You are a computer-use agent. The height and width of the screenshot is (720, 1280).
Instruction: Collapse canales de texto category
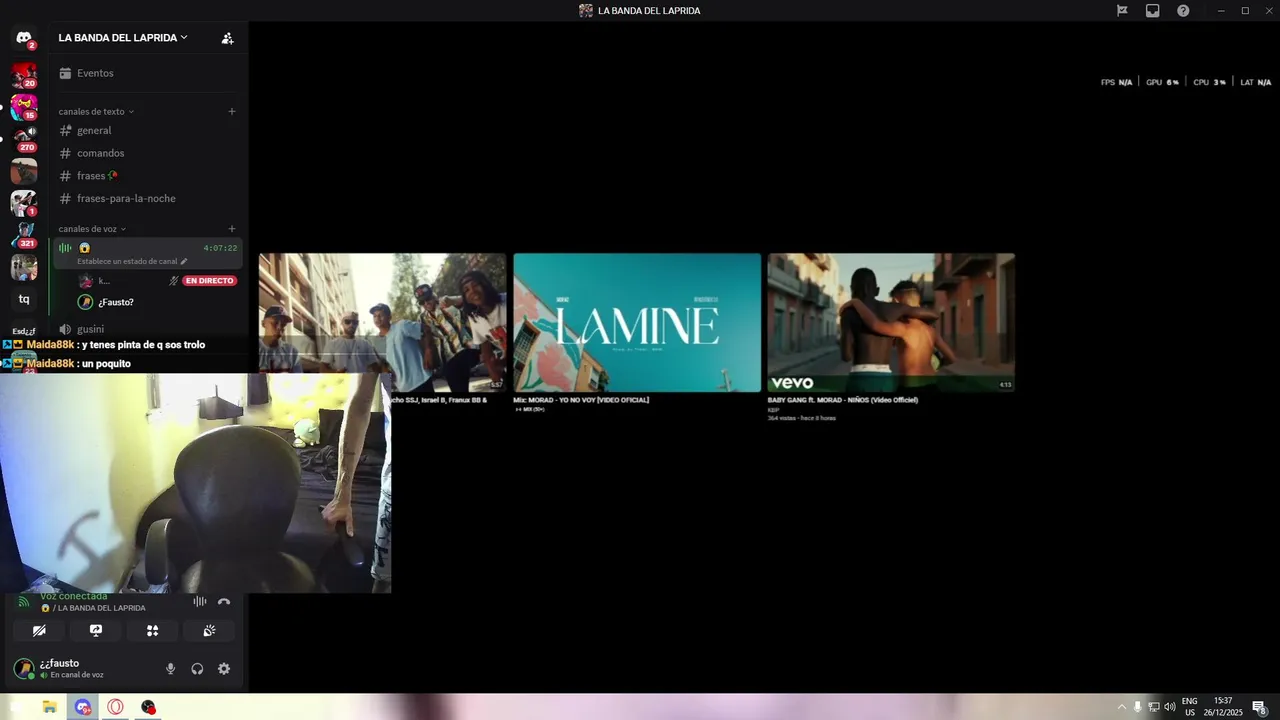pyautogui.click(x=96, y=112)
